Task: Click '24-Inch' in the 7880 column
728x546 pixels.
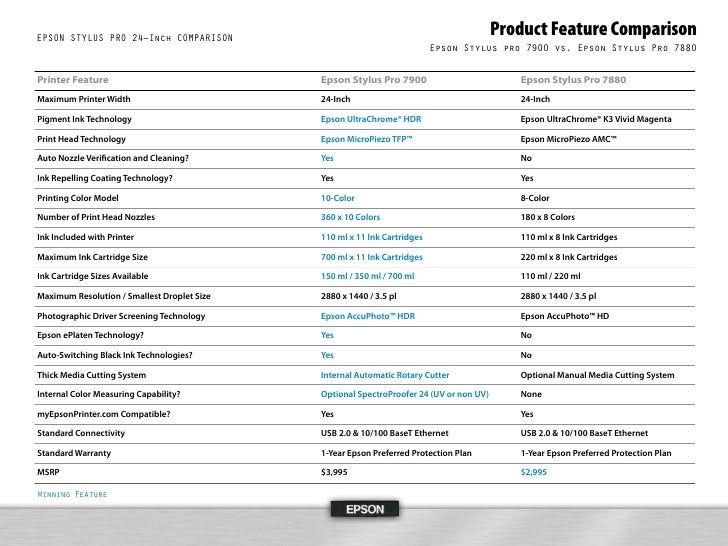Action: pos(535,99)
